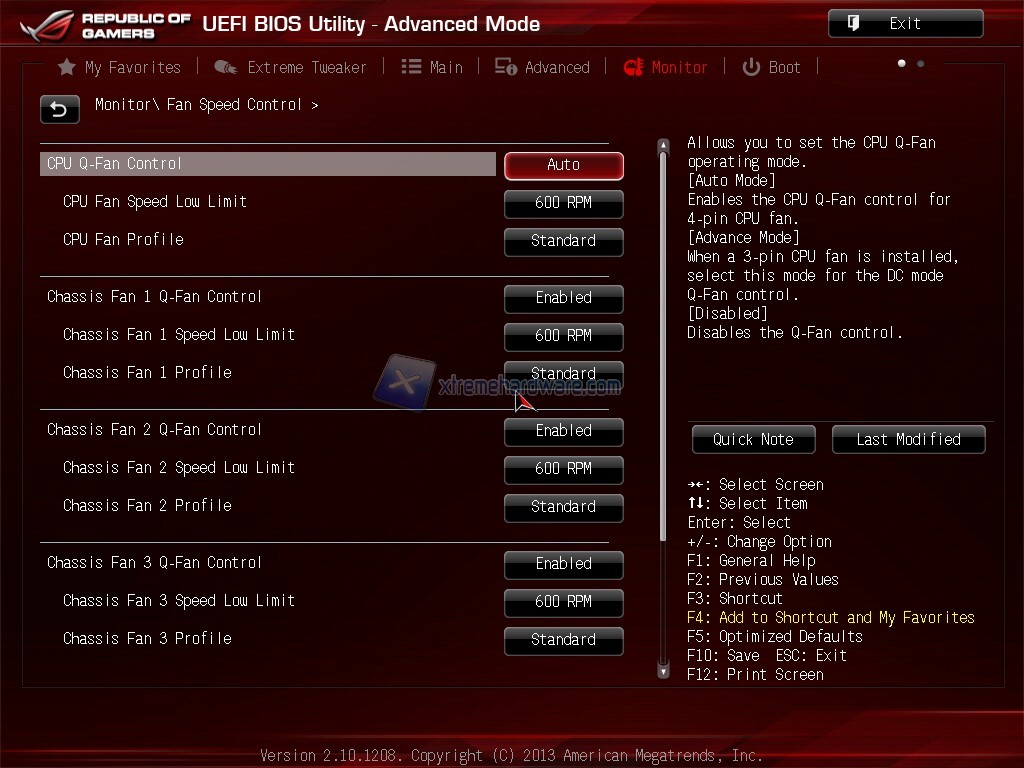Select Chassis Fan 2 Speed Low Limit value
Screen dimensions: 1024x768
pyautogui.click(x=564, y=469)
